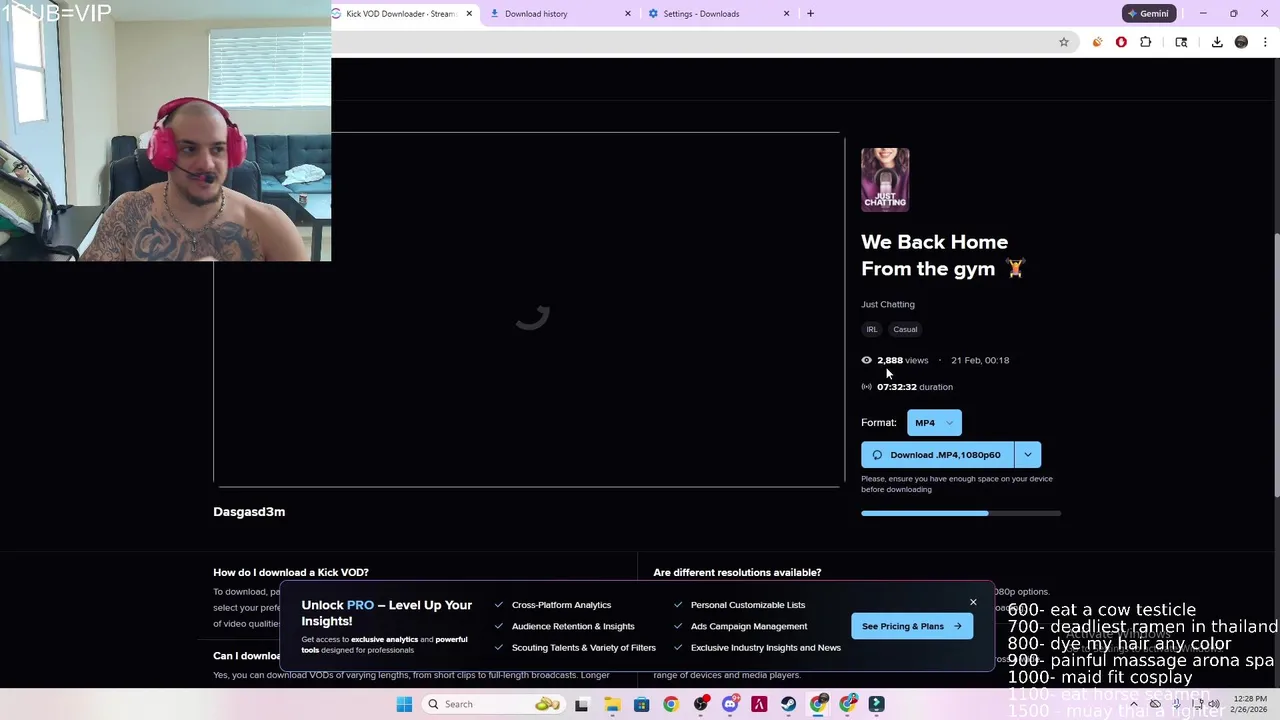Open Discord from the taskbar

tap(730, 704)
